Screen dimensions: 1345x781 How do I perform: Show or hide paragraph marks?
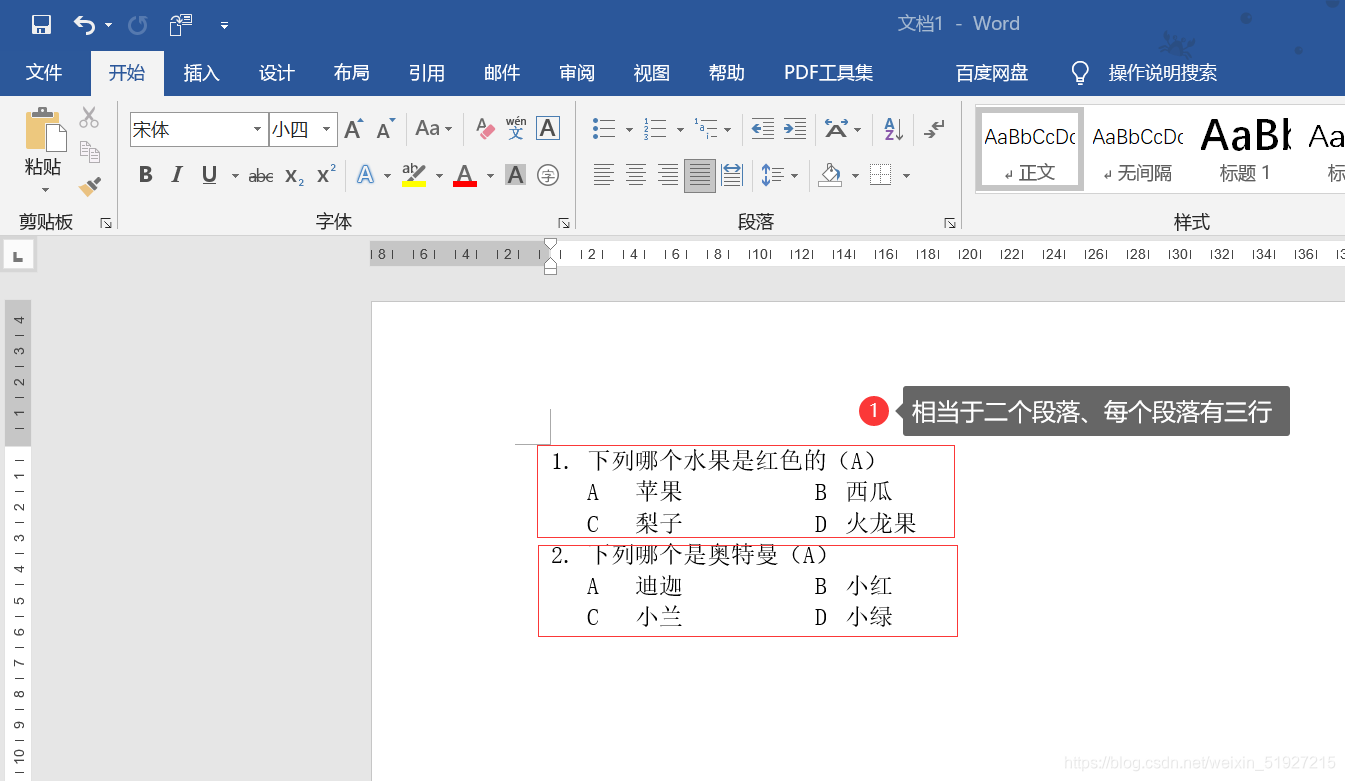click(x=934, y=129)
